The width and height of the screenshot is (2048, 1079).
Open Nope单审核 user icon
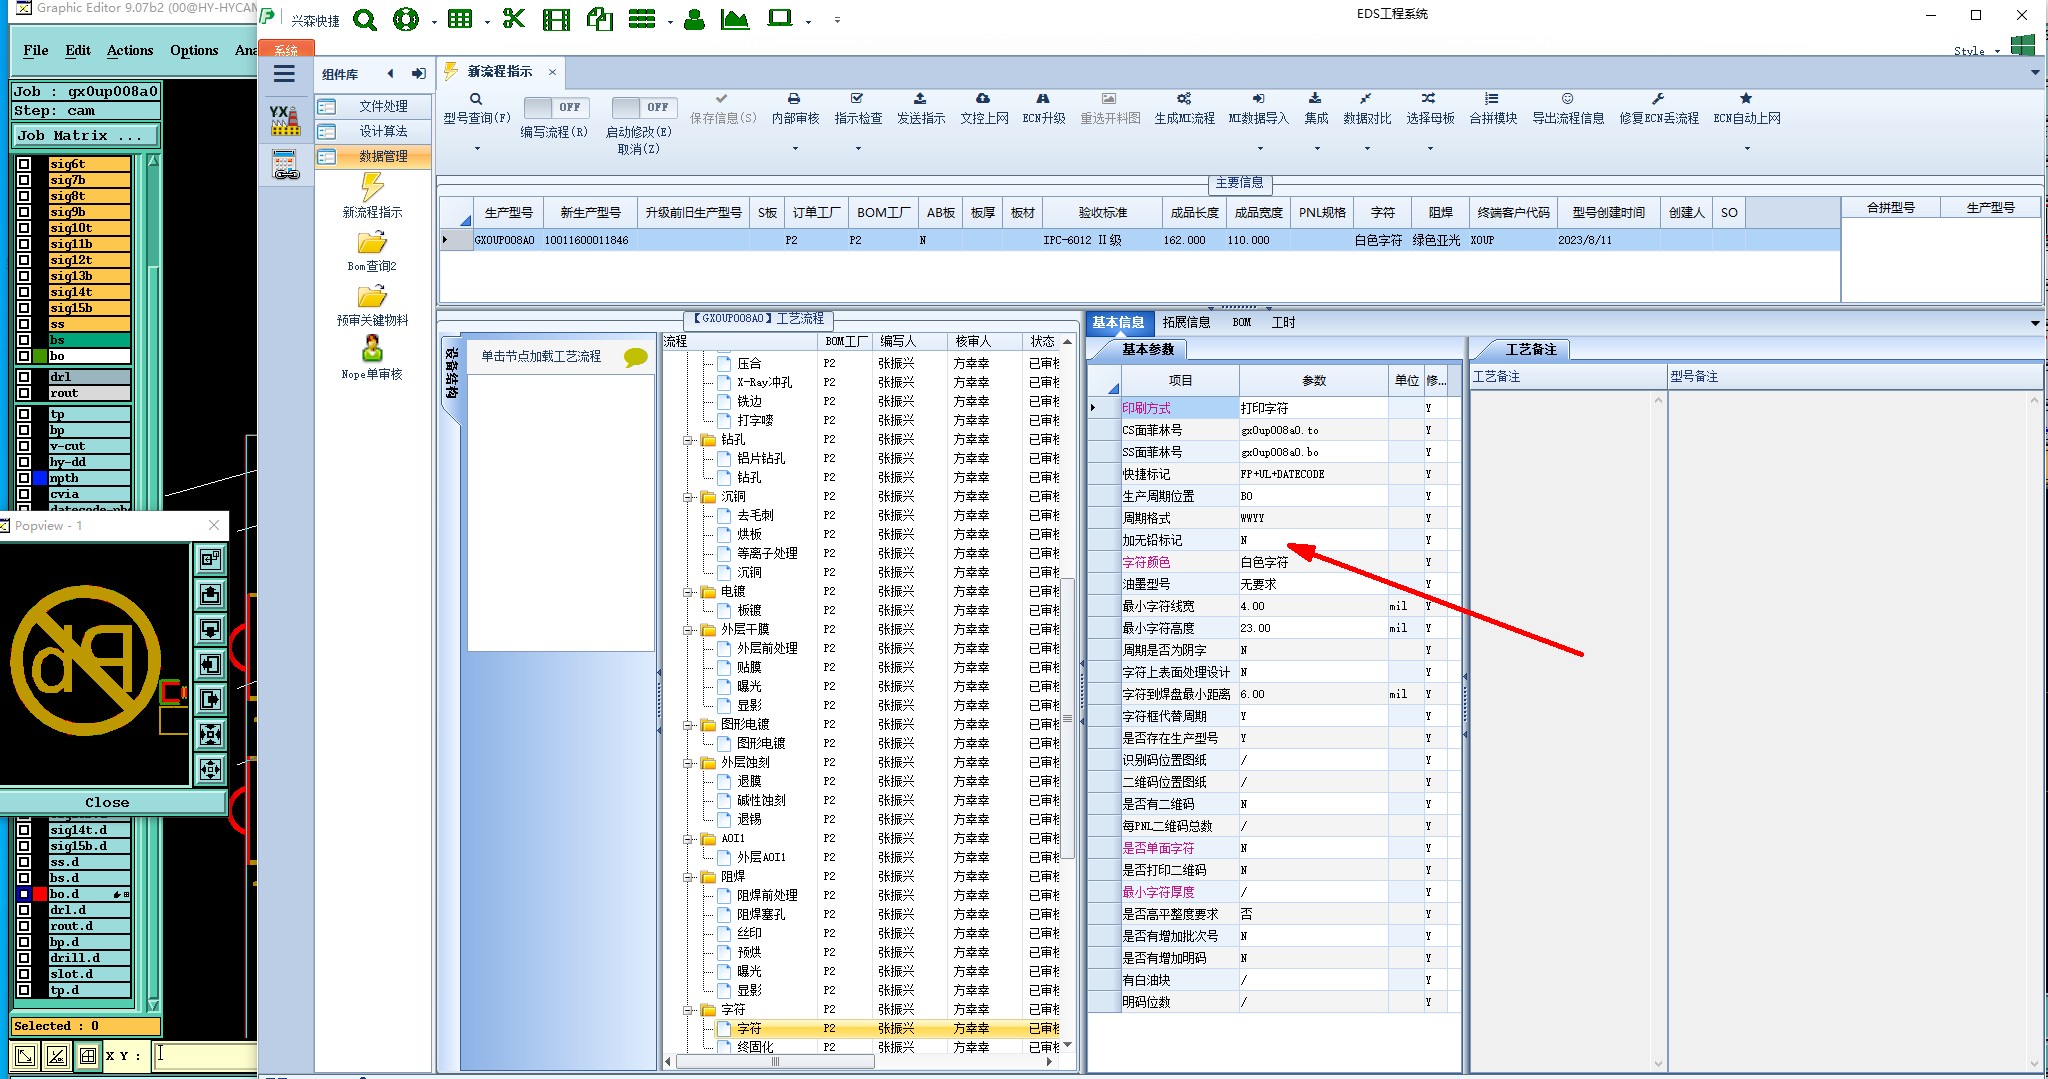(372, 348)
